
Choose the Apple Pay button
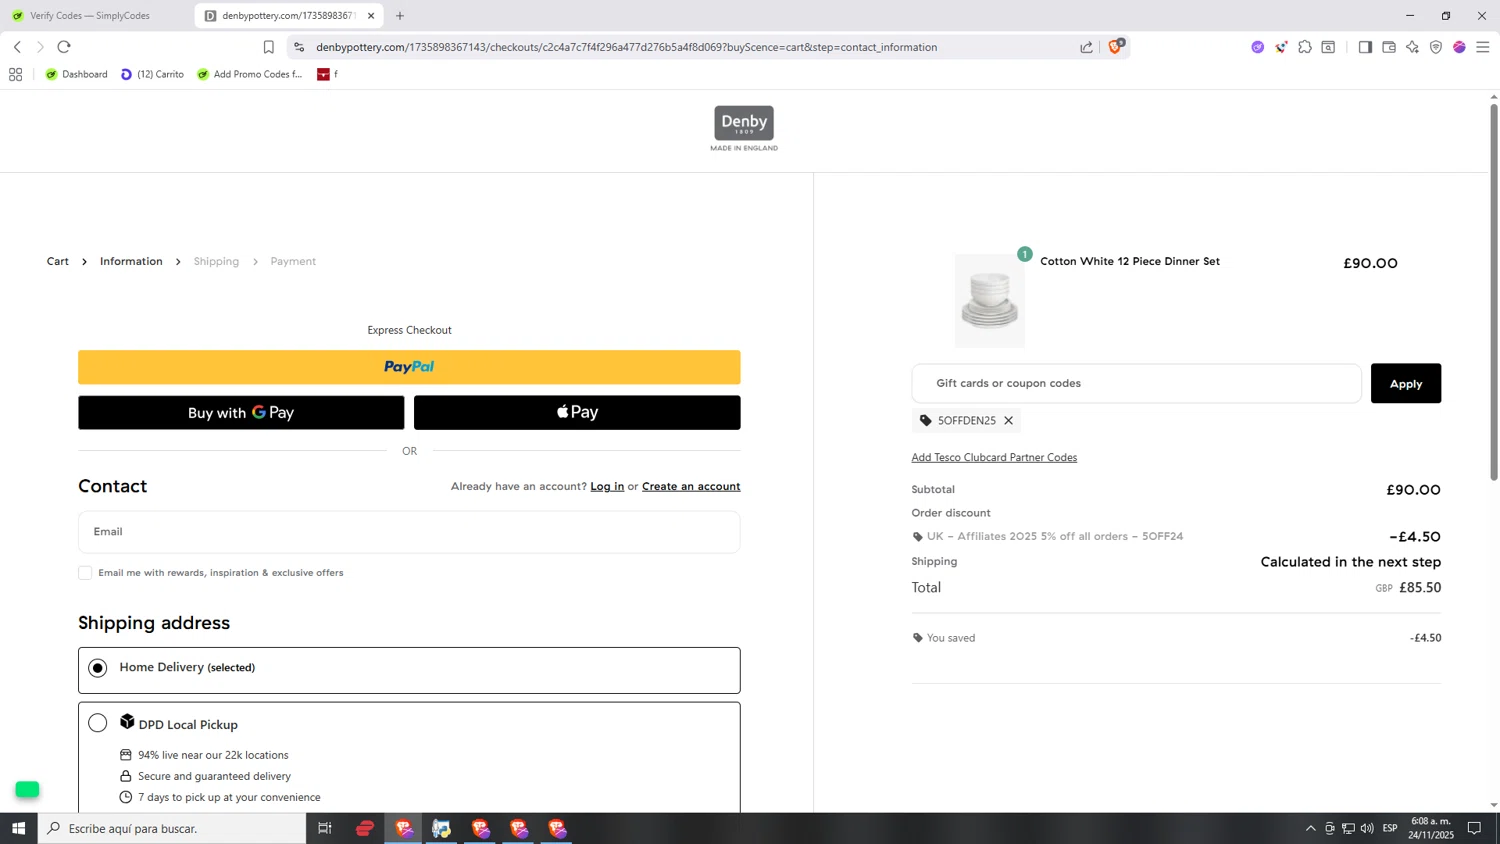point(577,412)
